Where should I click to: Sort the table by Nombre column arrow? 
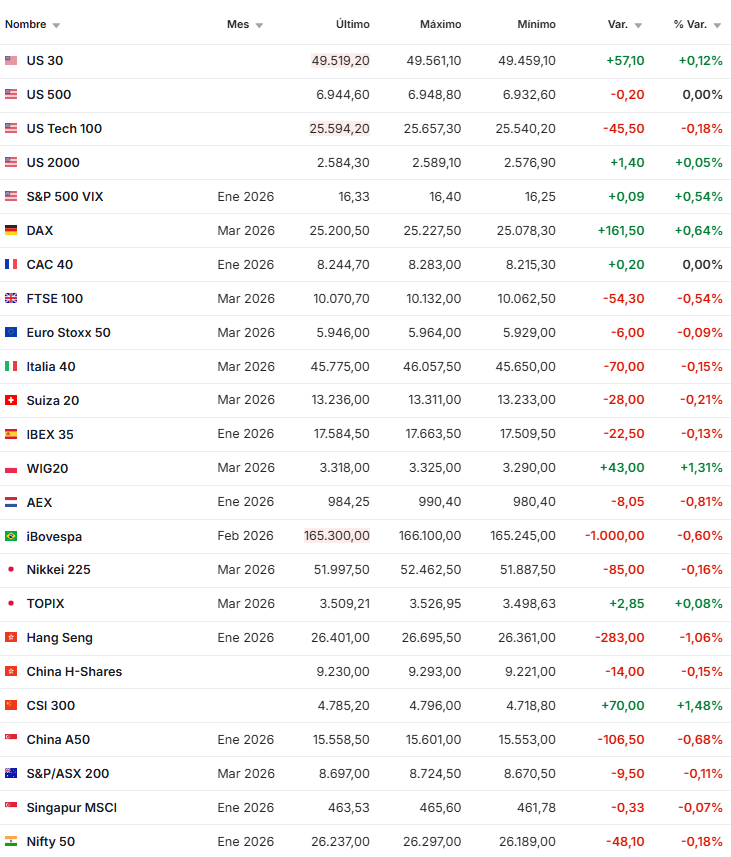pos(56,25)
